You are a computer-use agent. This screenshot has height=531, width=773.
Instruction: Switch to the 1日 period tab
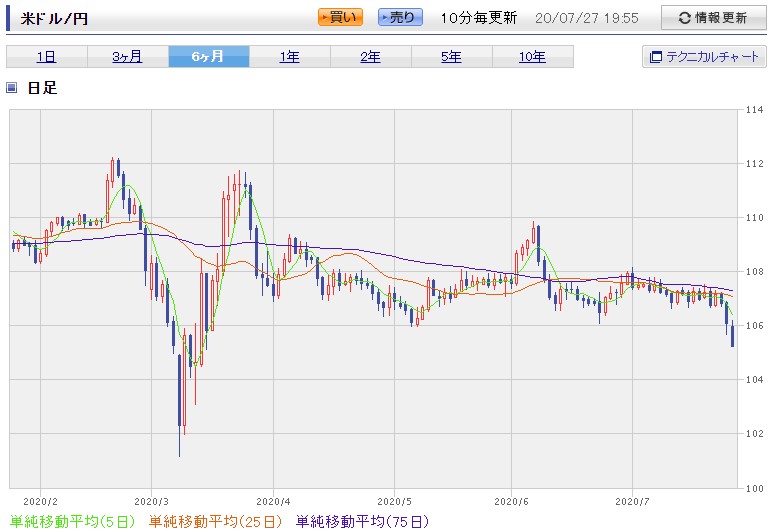pyautogui.click(x=47, y=57)
